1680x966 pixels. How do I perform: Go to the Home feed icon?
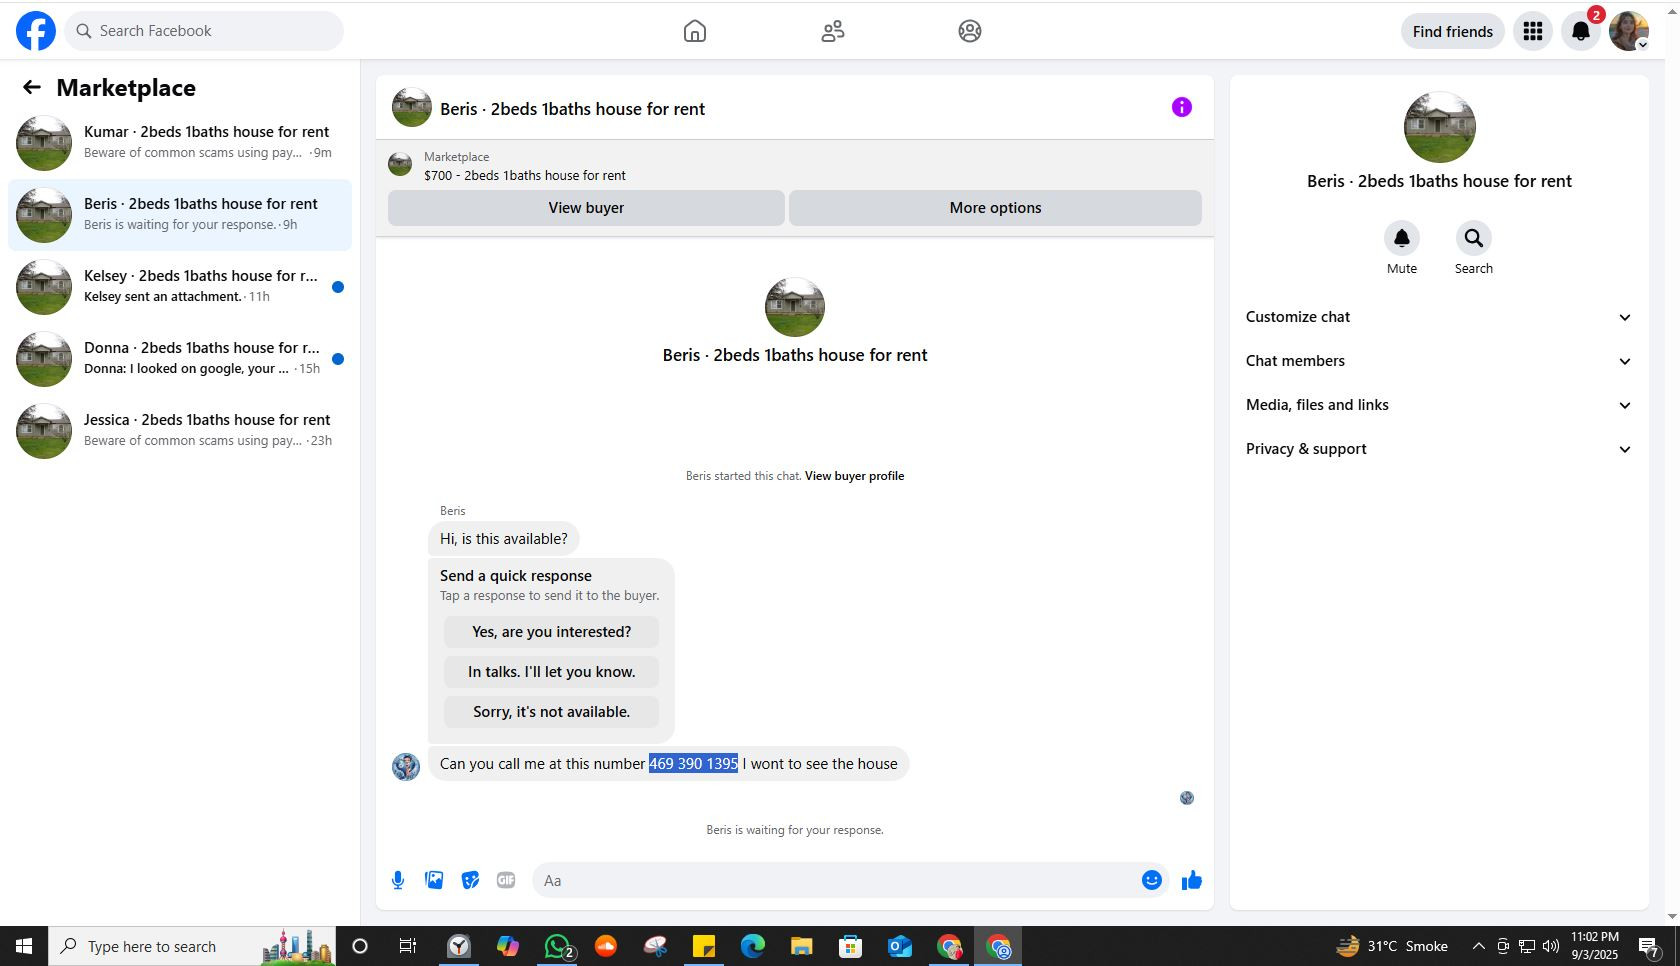pyautogui.click(x=695, y=31)
